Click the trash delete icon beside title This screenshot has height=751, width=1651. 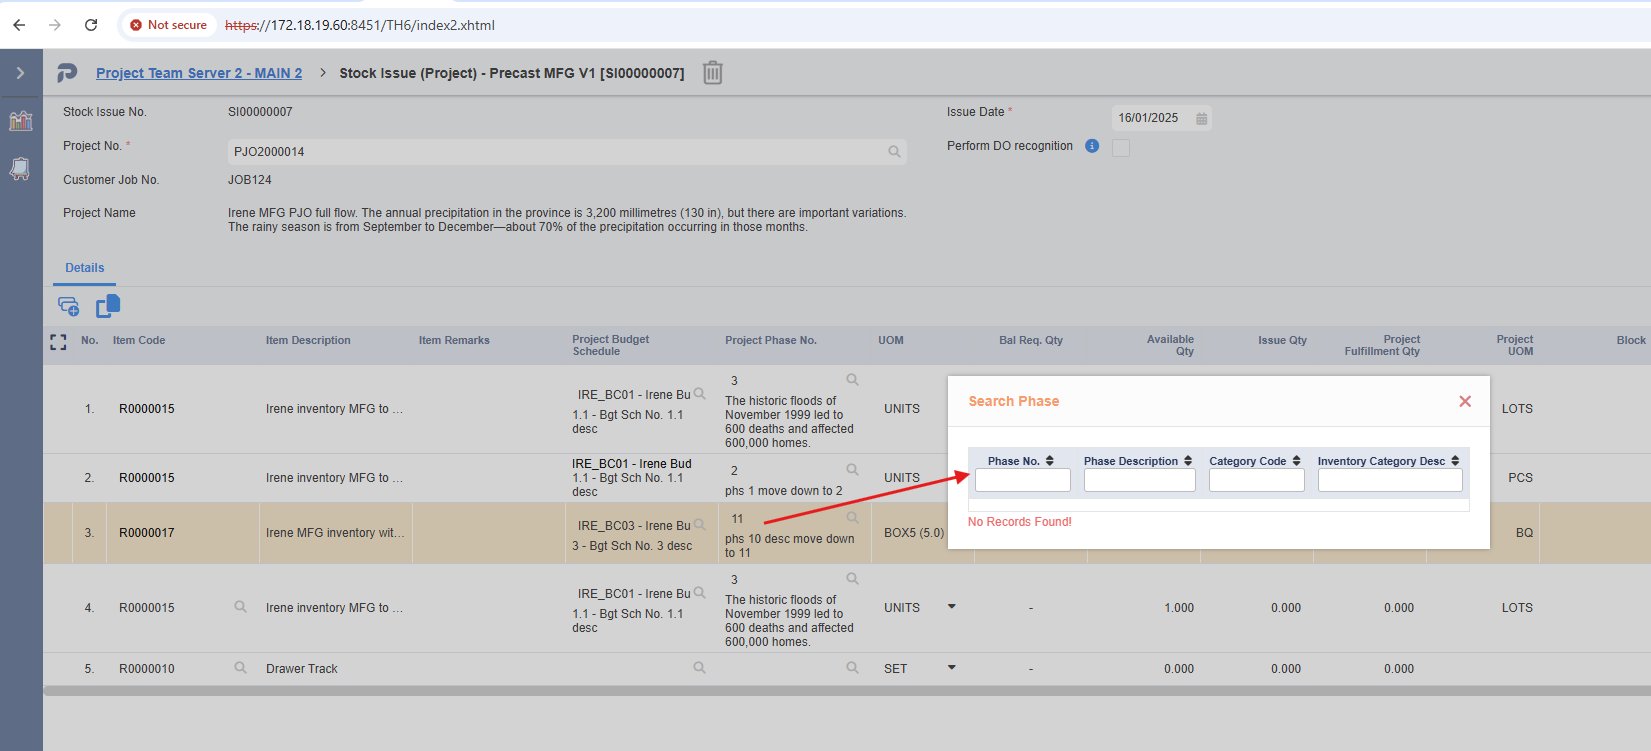tap(712, 73)
